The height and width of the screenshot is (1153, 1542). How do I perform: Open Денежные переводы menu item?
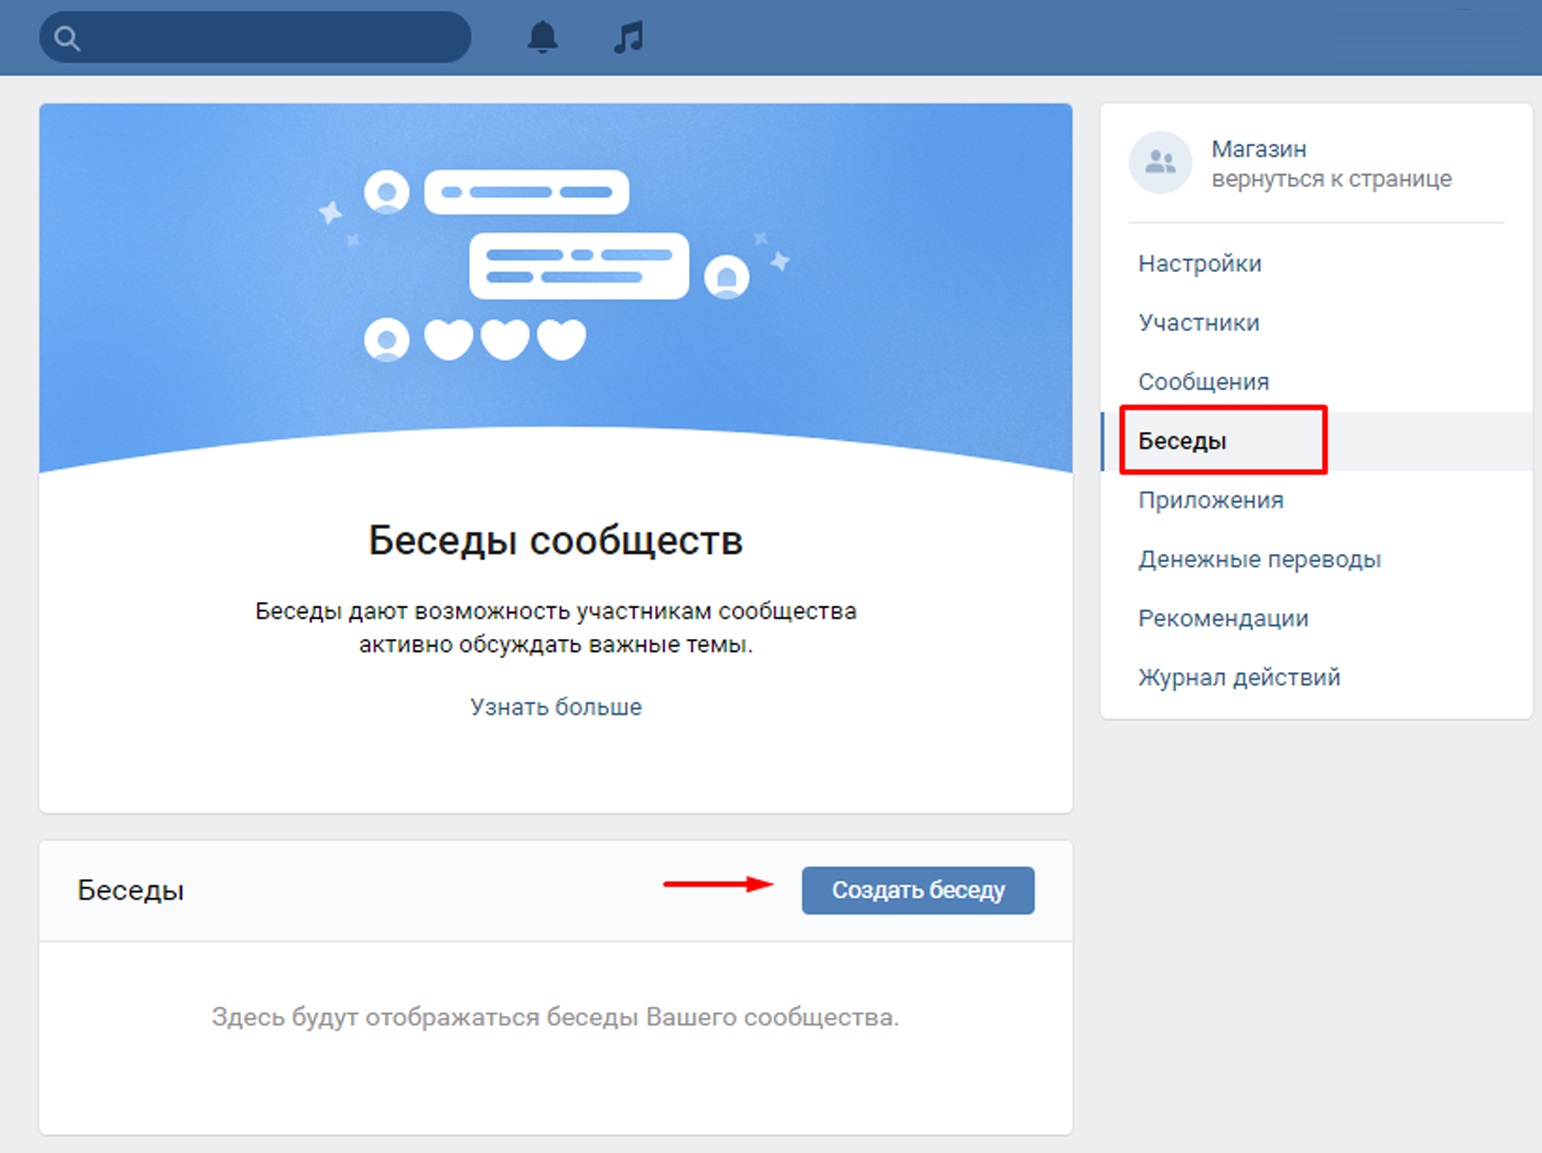point(1259,559)
